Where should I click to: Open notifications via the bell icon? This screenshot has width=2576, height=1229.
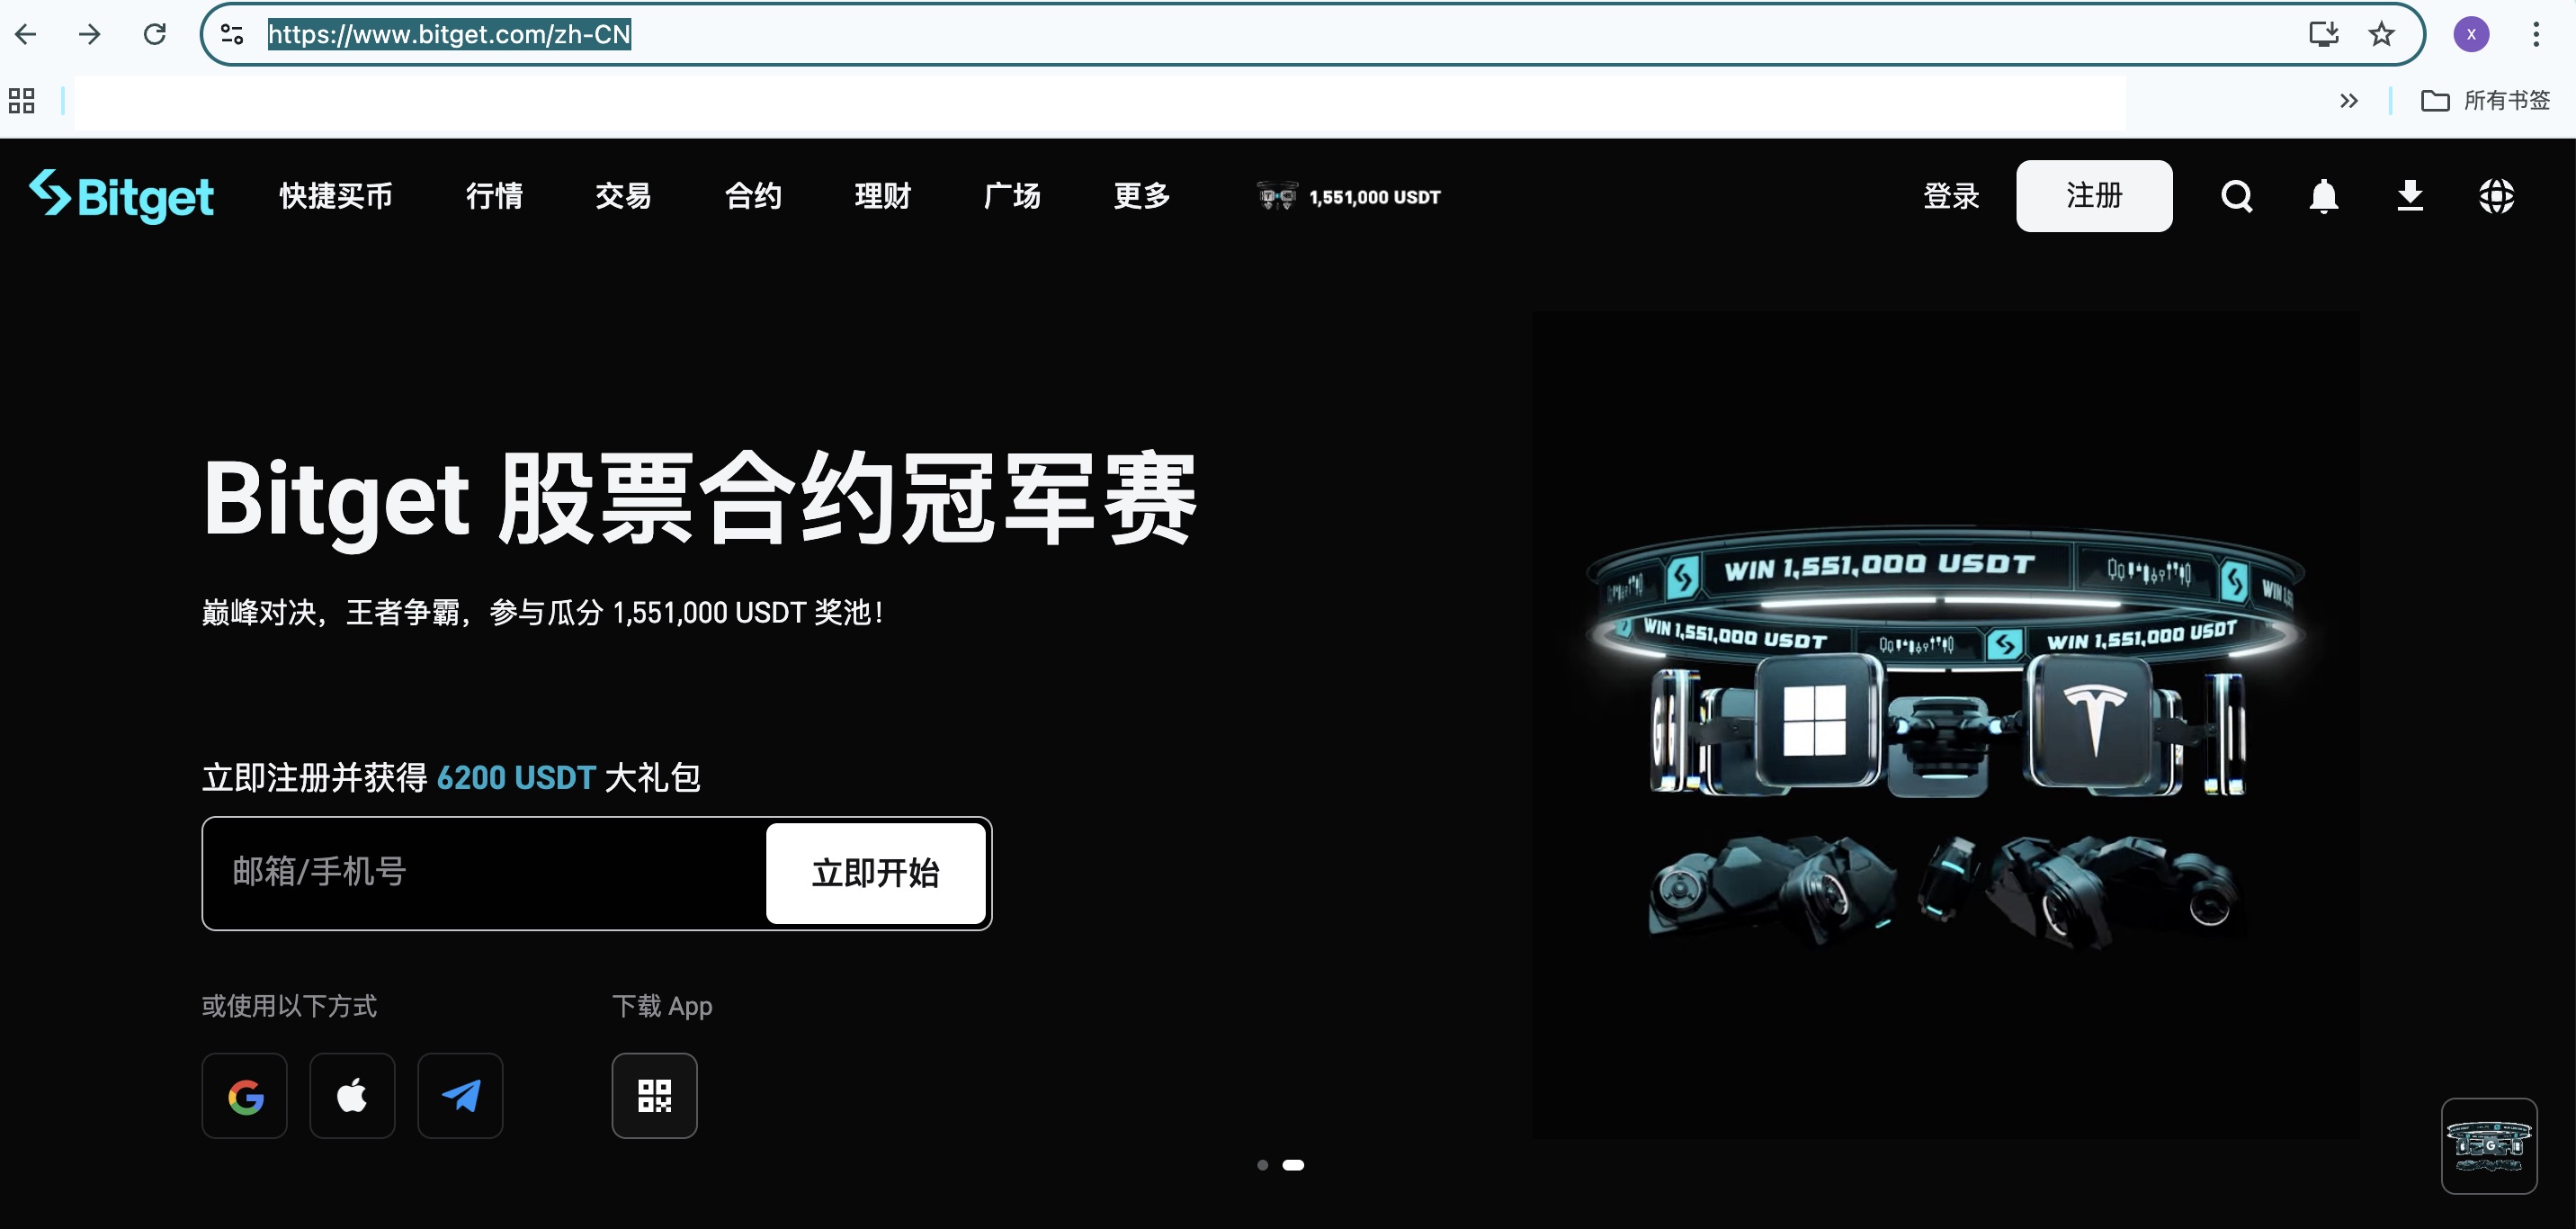pos(2324,196)
